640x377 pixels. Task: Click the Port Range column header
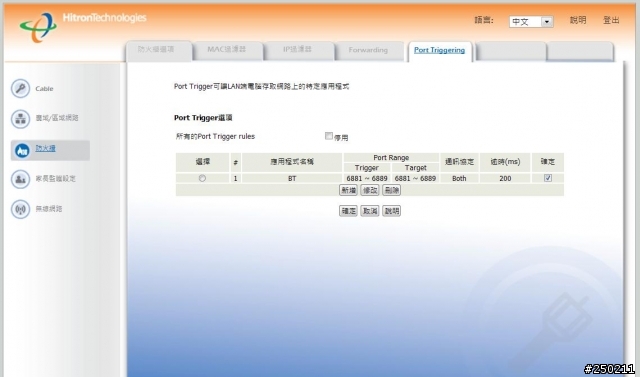pyautogui.click(x=391, y=157)
